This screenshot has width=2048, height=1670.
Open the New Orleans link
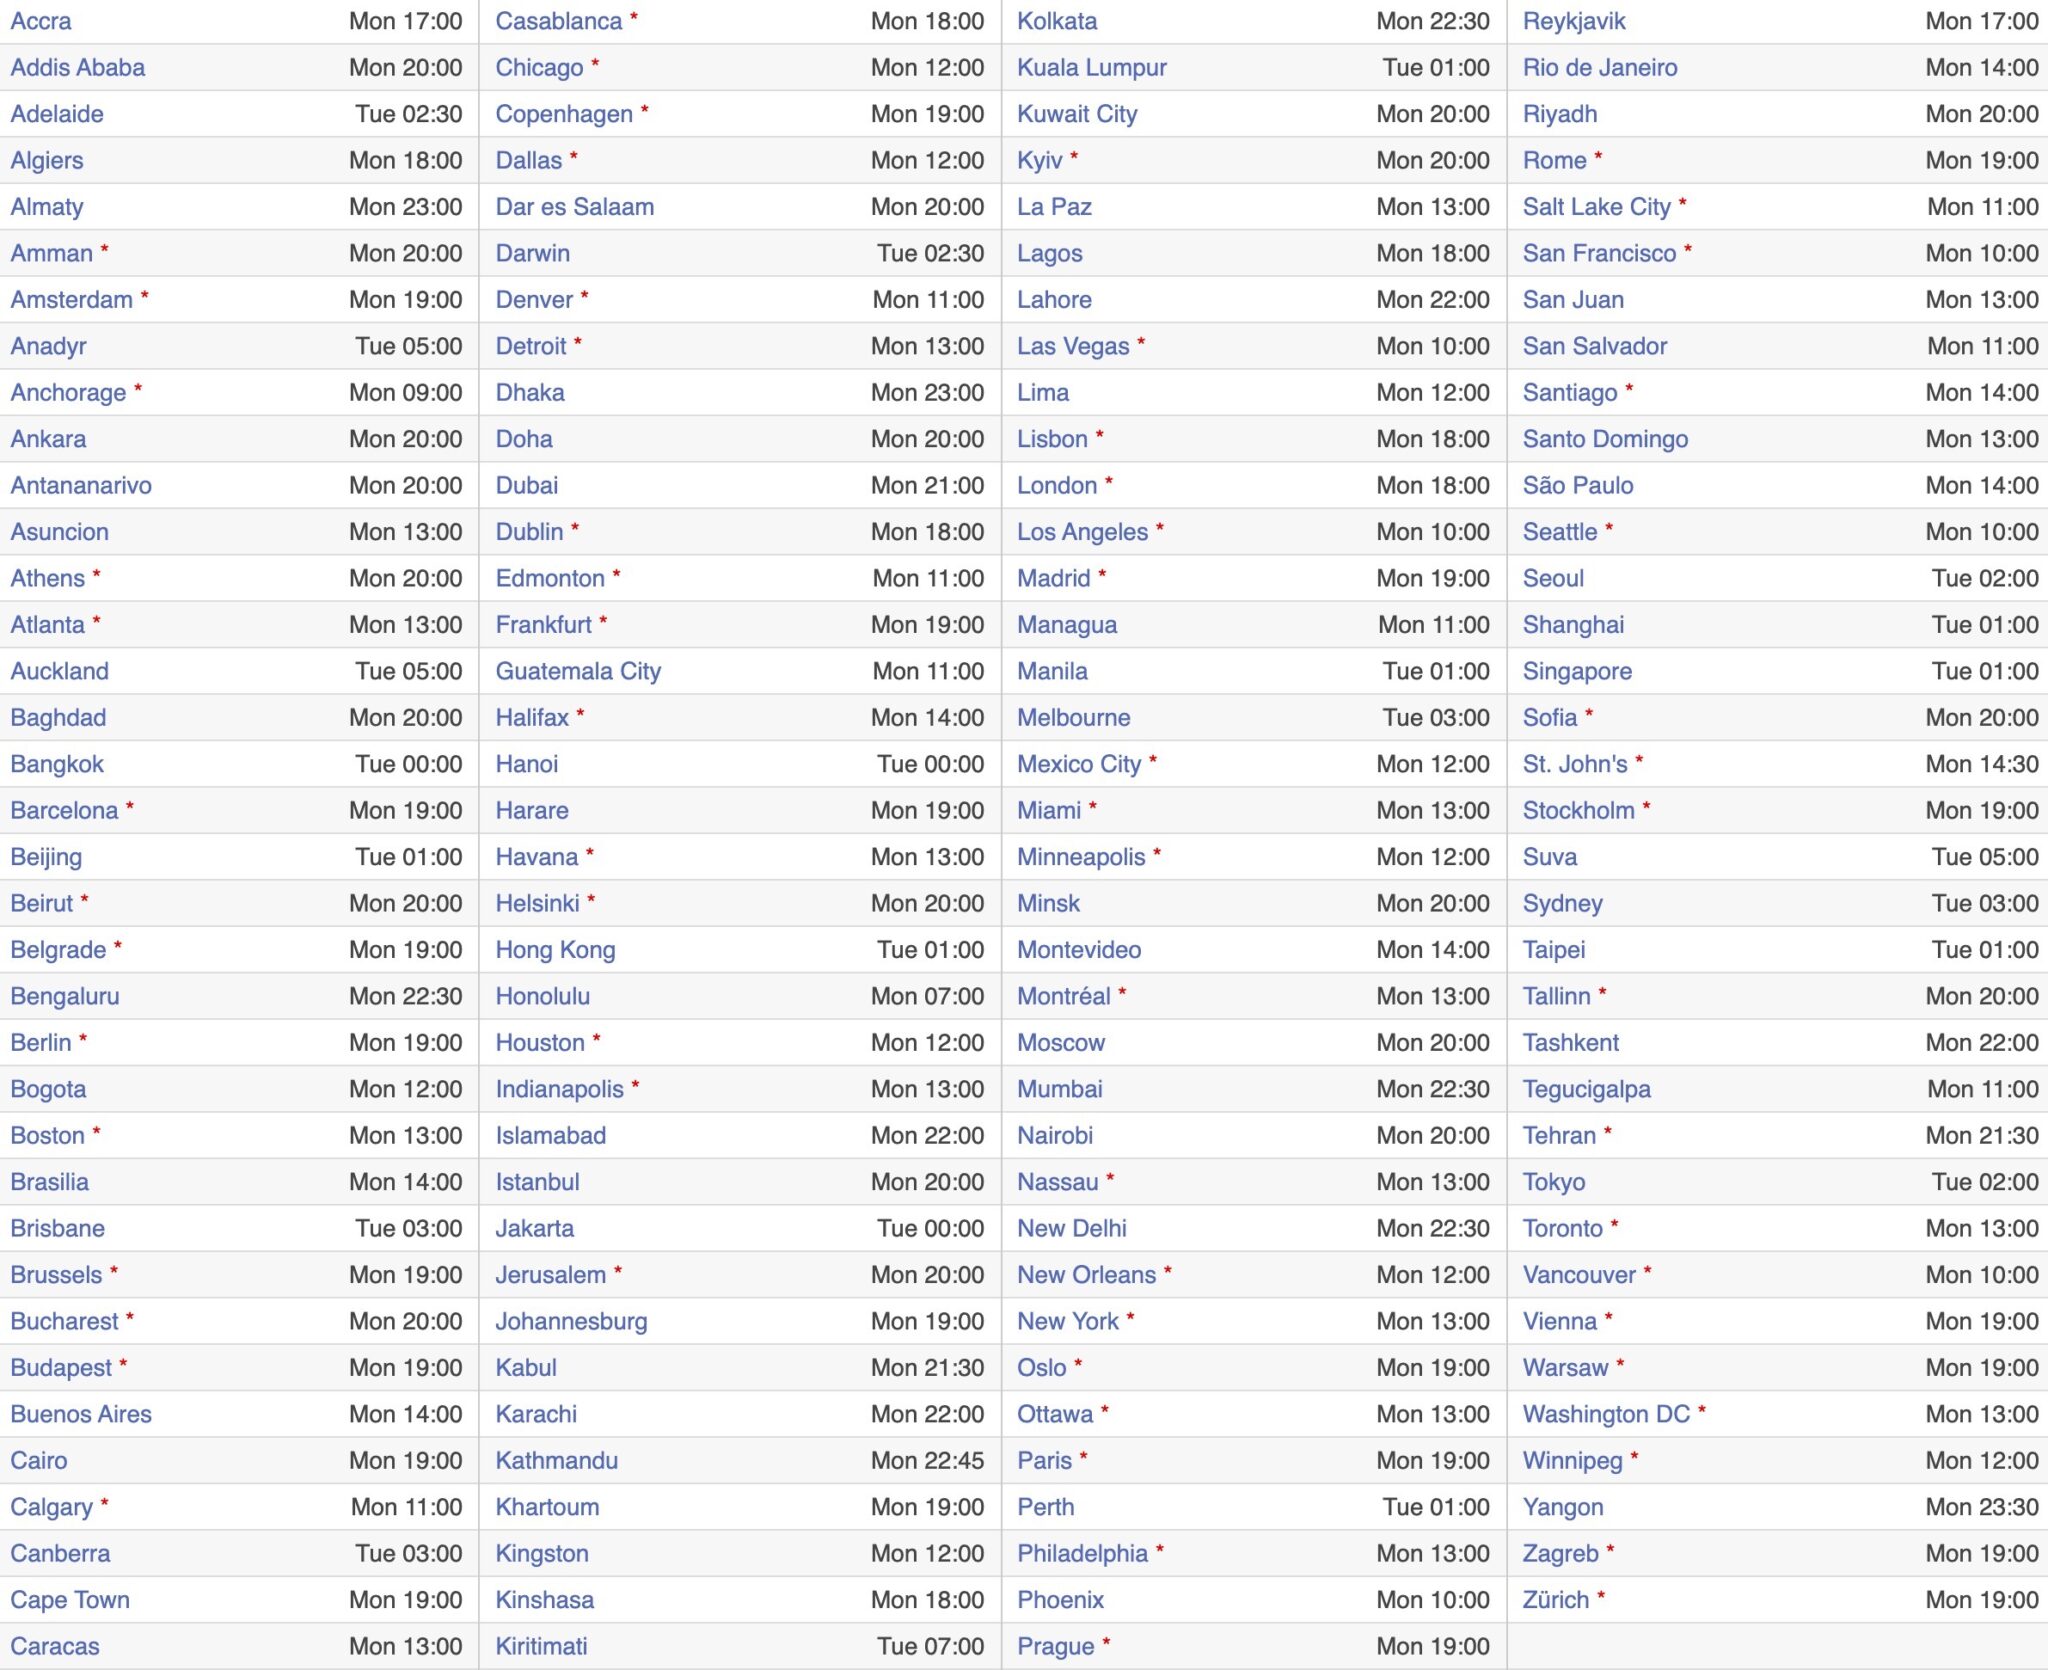point(1086,1275)
